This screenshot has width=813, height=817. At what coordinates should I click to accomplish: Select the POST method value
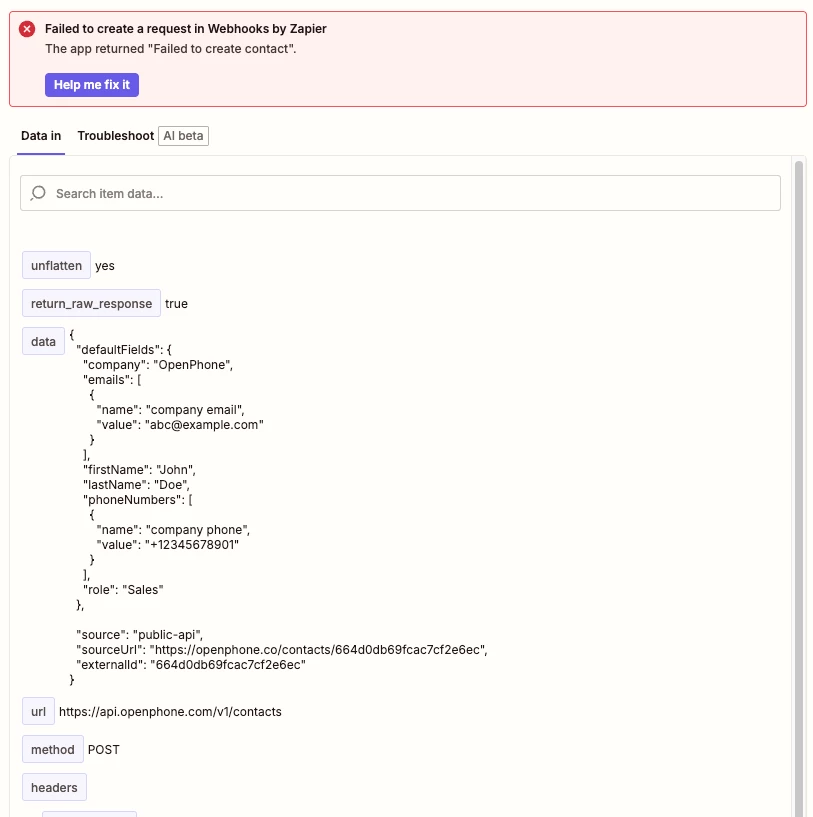(x=104, y=750)
